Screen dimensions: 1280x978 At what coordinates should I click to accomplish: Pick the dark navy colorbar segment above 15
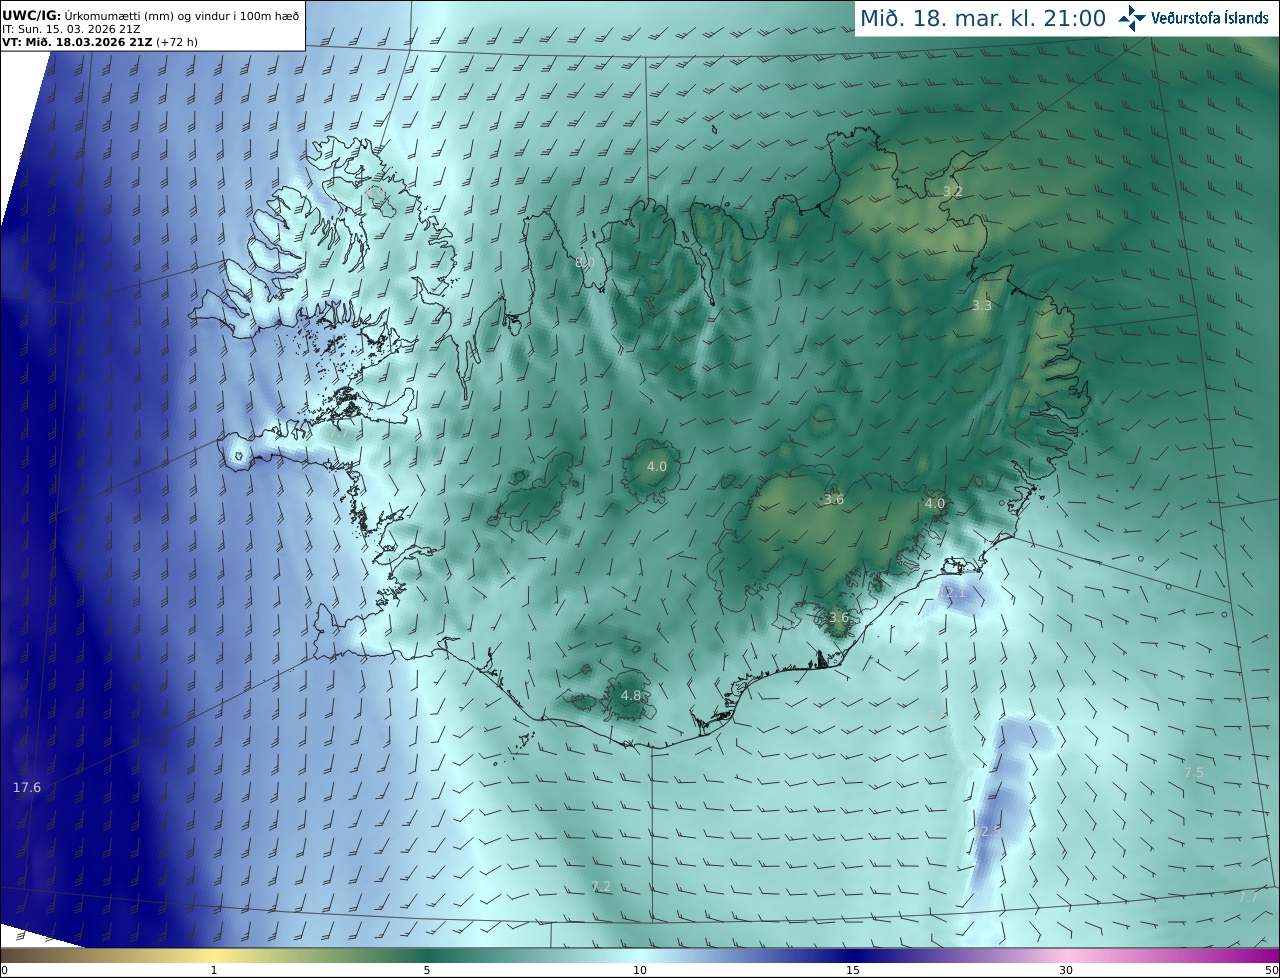click(853, 955)
